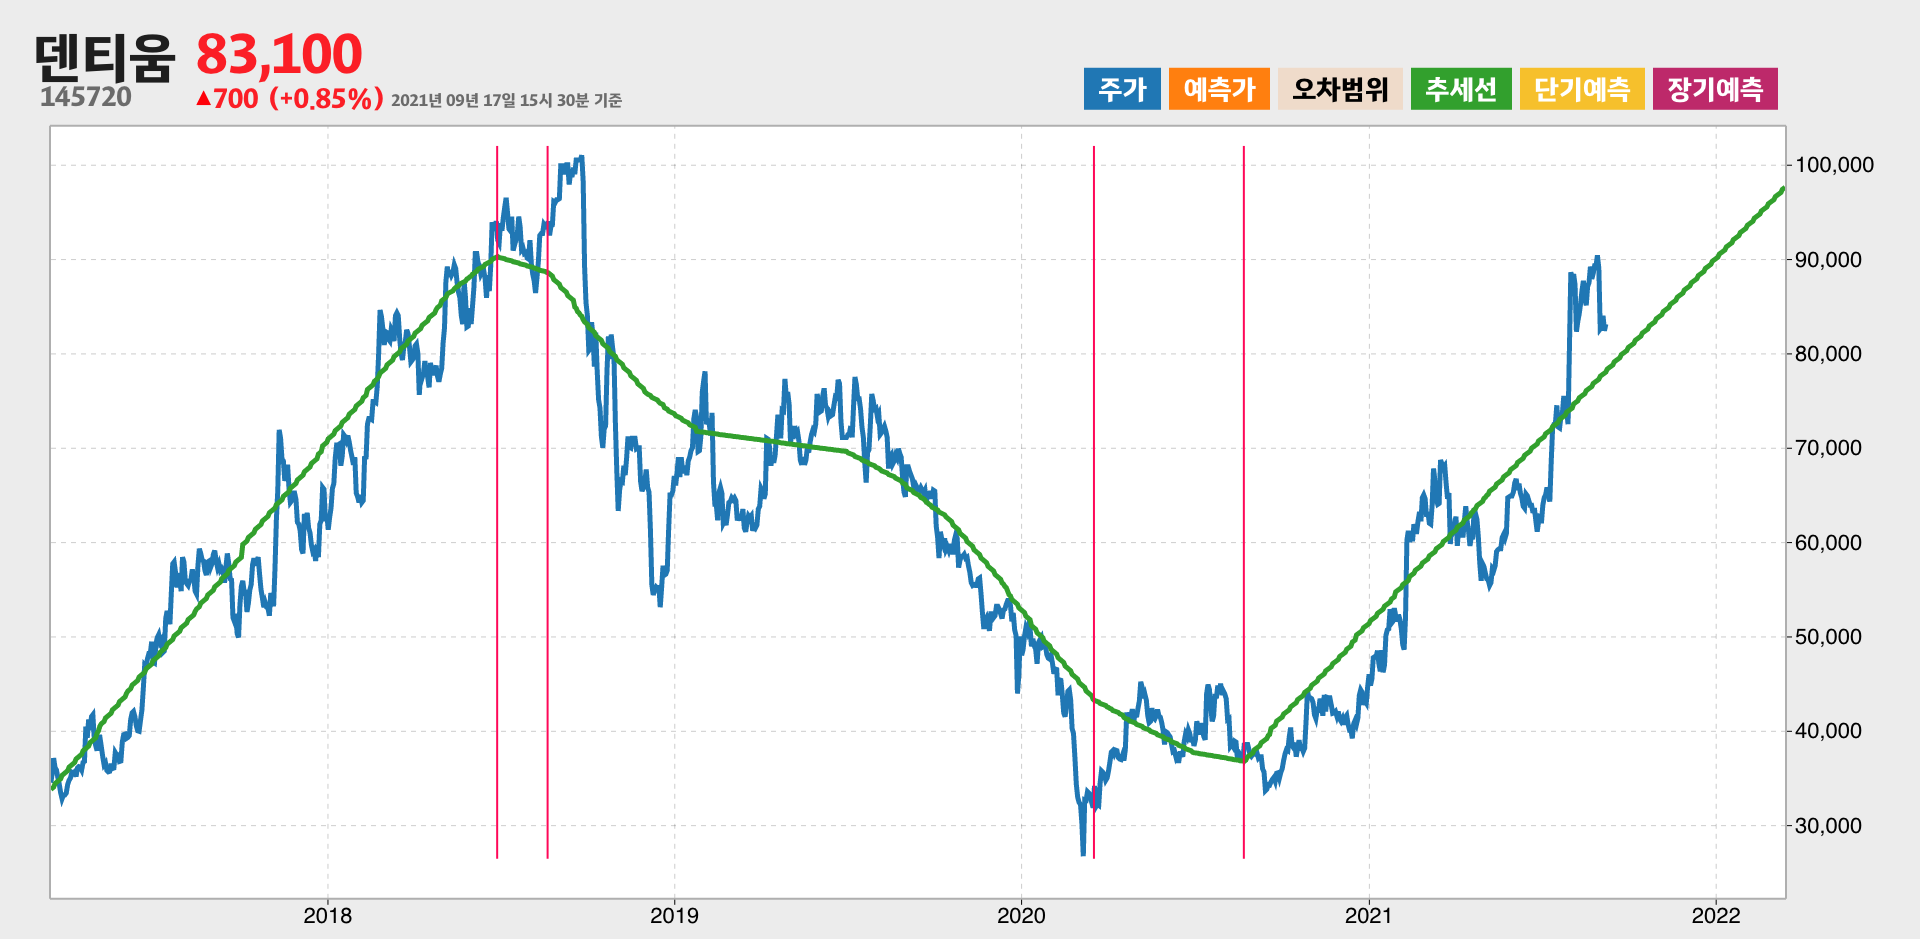This screenshot has height=939, width=1920.
Task: Click the red vertical marker in early 2020
Action: click(x=1094, y=502)
